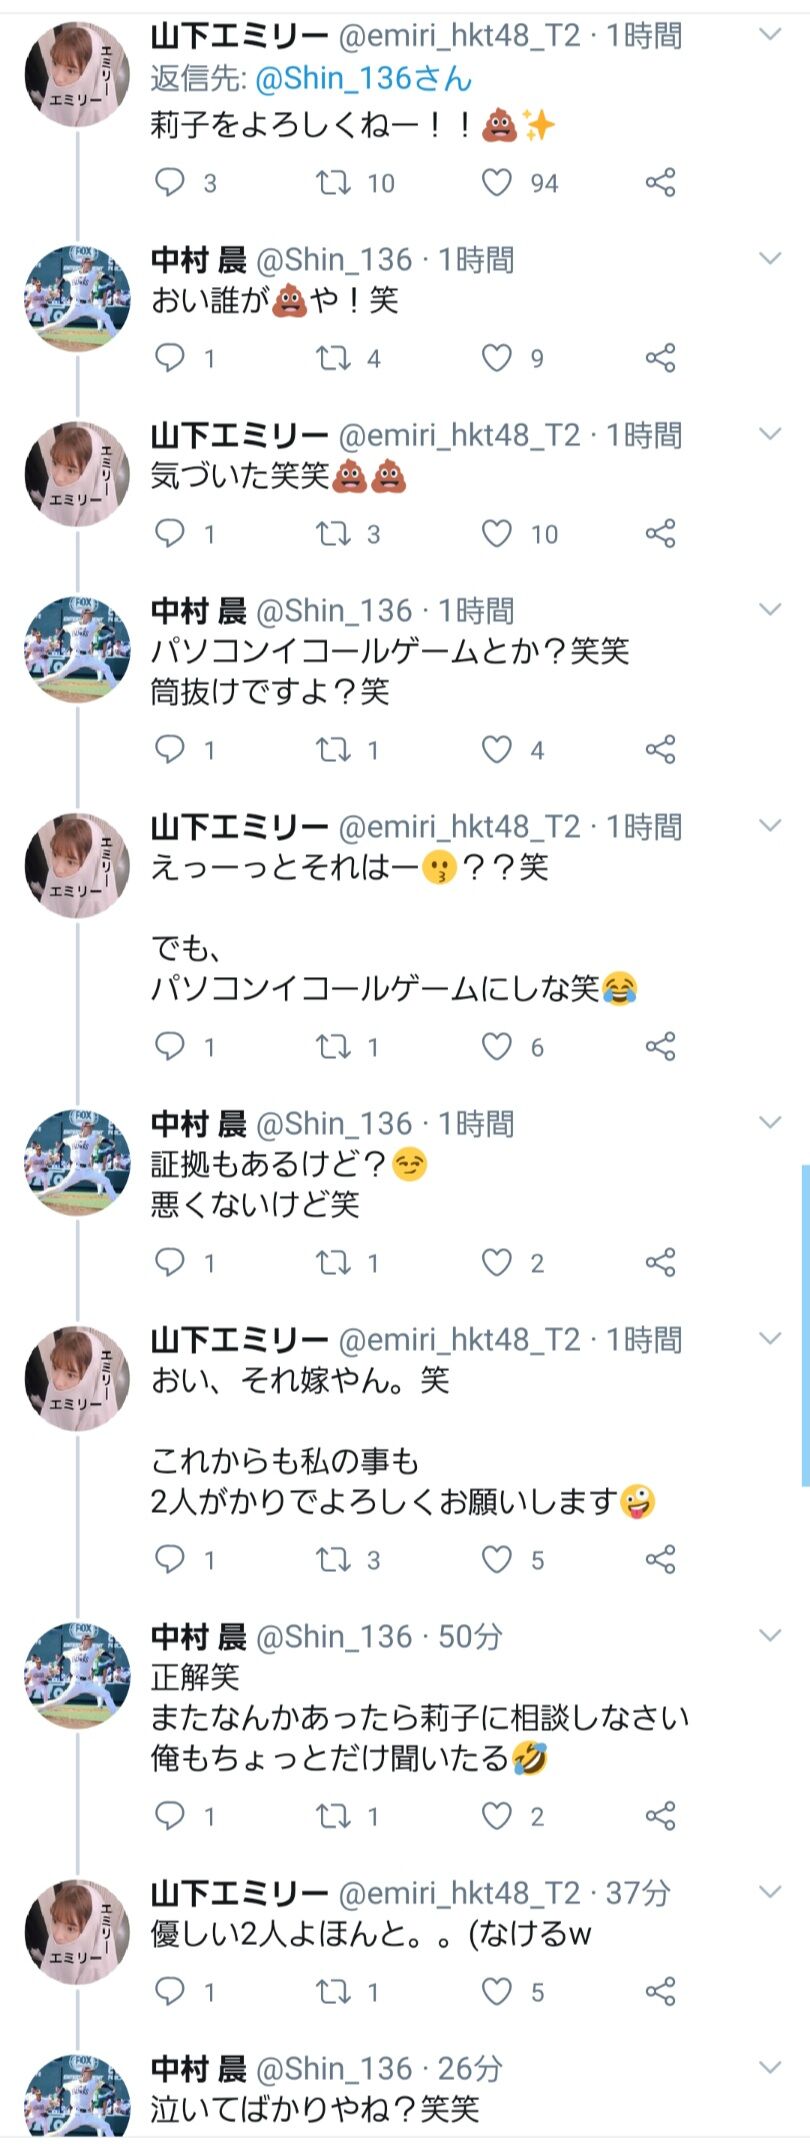
Task: Like the tweet with 94 likes
Action: (x=497, y=182)
